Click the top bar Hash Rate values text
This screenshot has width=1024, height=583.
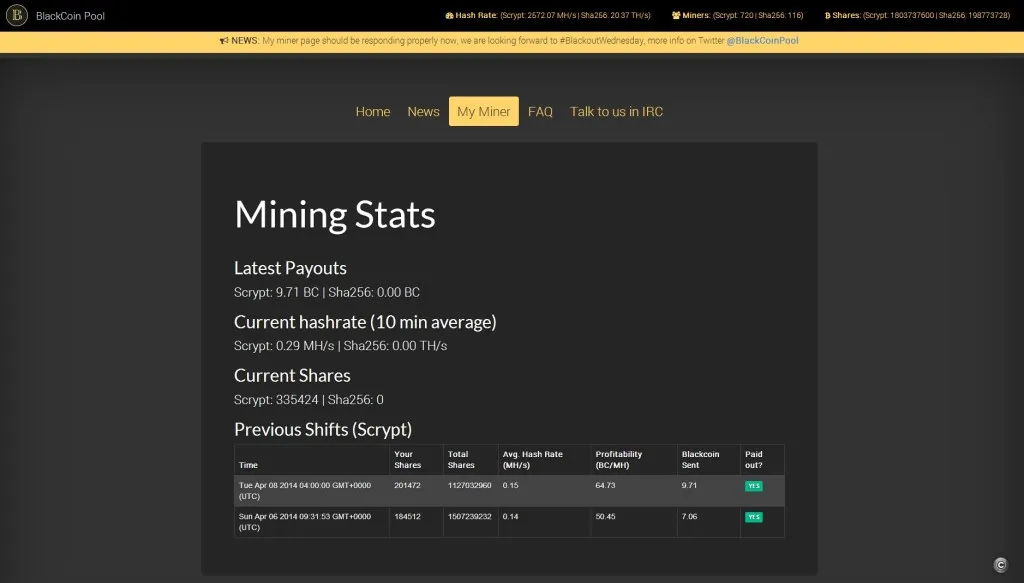pos(575,16)
